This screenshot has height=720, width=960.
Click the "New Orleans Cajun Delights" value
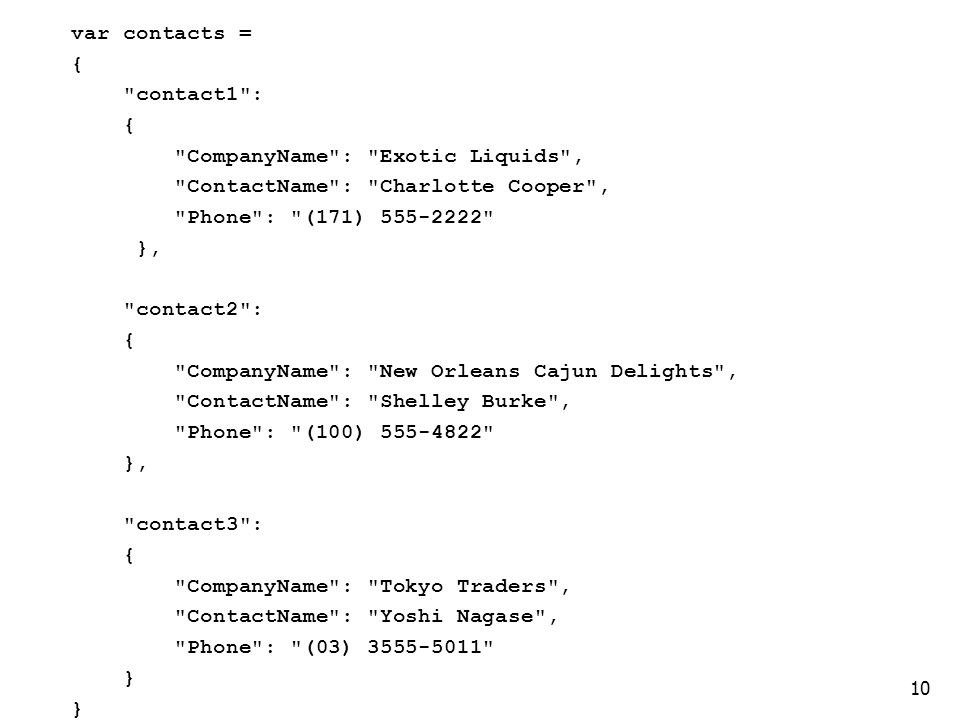point(547,372)
